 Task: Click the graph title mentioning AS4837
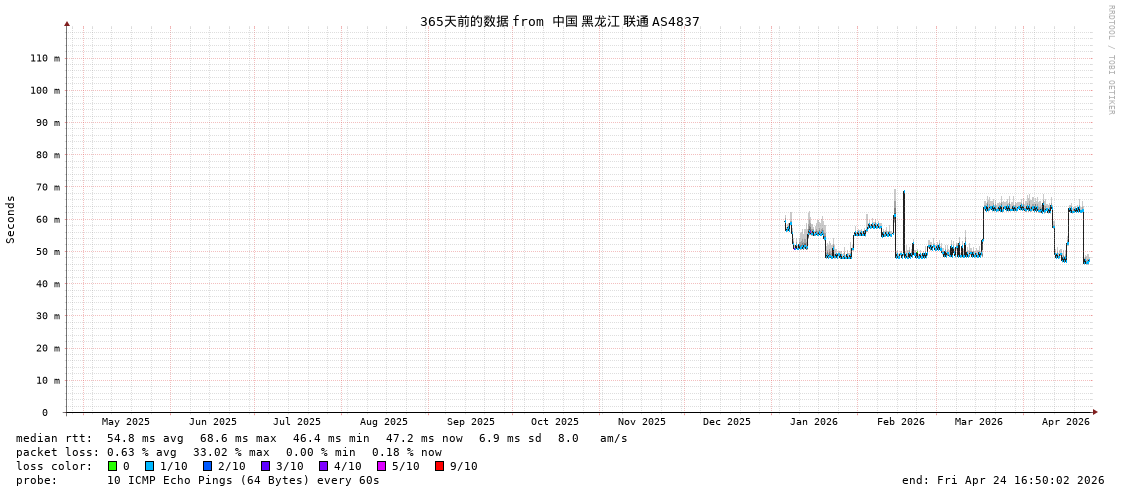pos(559,21)
